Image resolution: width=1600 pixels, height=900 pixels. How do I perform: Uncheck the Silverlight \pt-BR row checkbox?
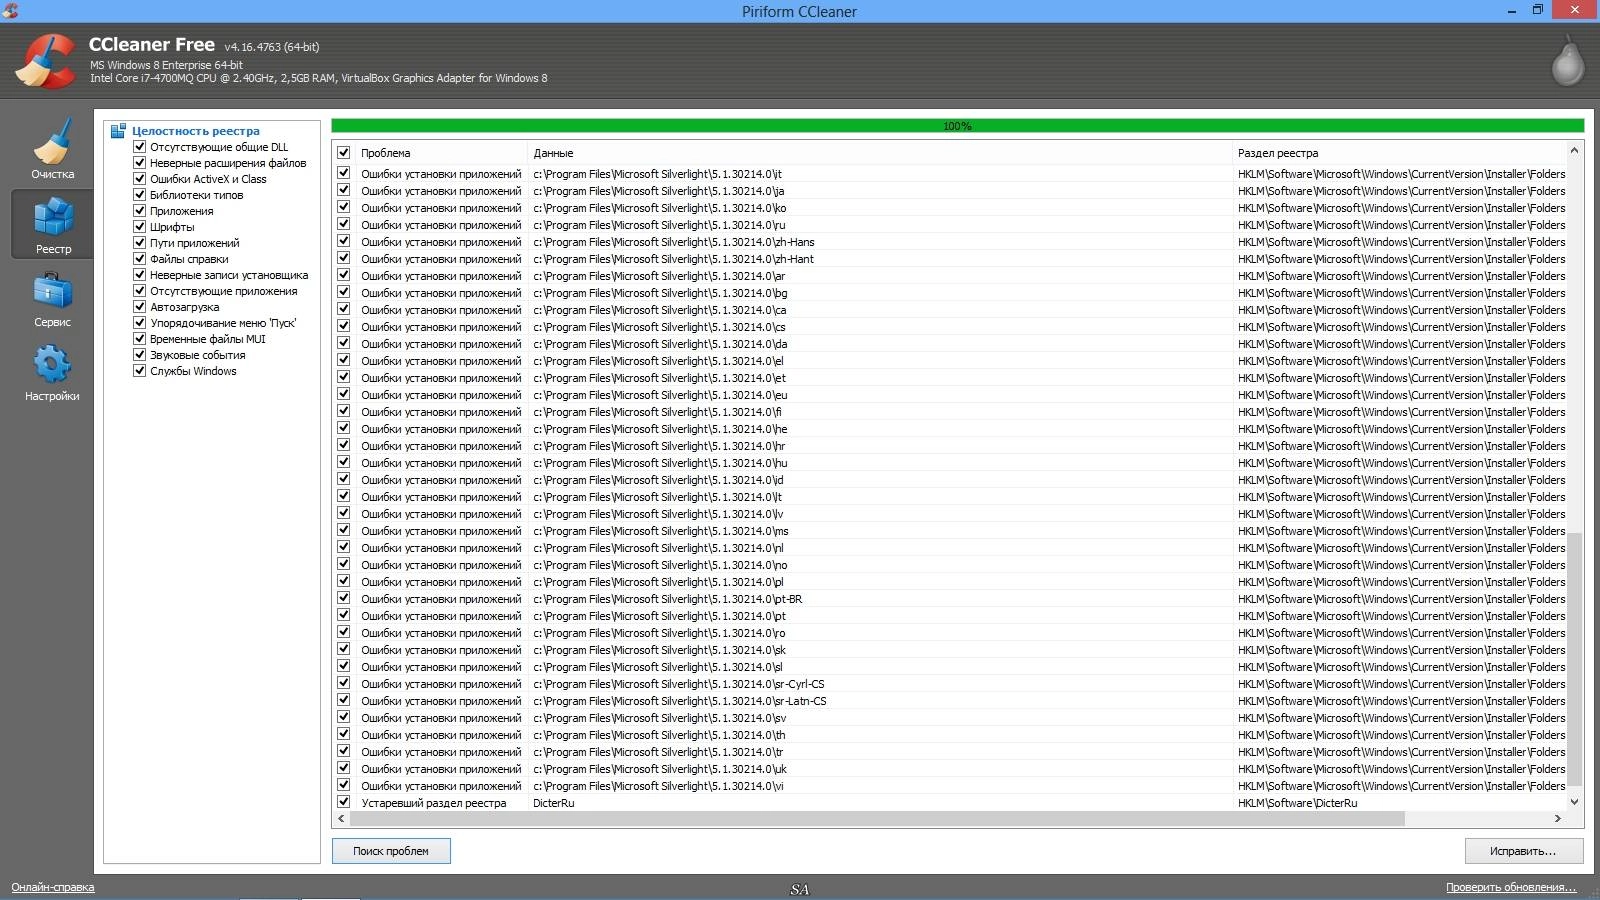[343, 598]
